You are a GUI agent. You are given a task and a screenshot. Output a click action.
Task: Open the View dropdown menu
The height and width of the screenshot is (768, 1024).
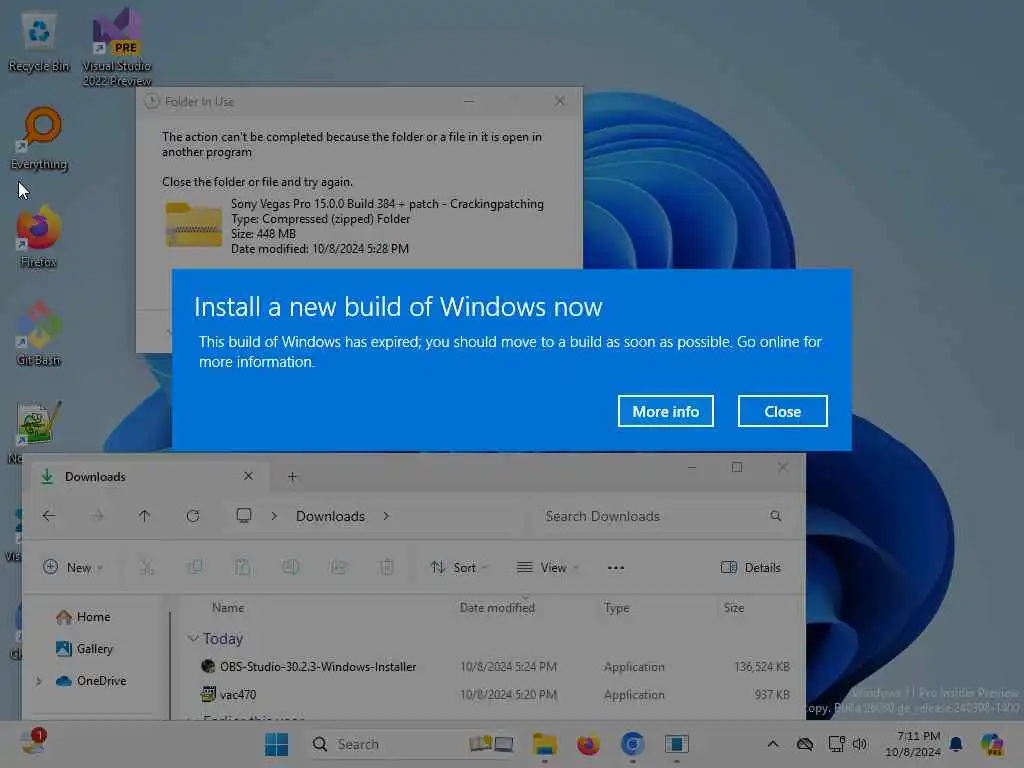pos(548,568)
